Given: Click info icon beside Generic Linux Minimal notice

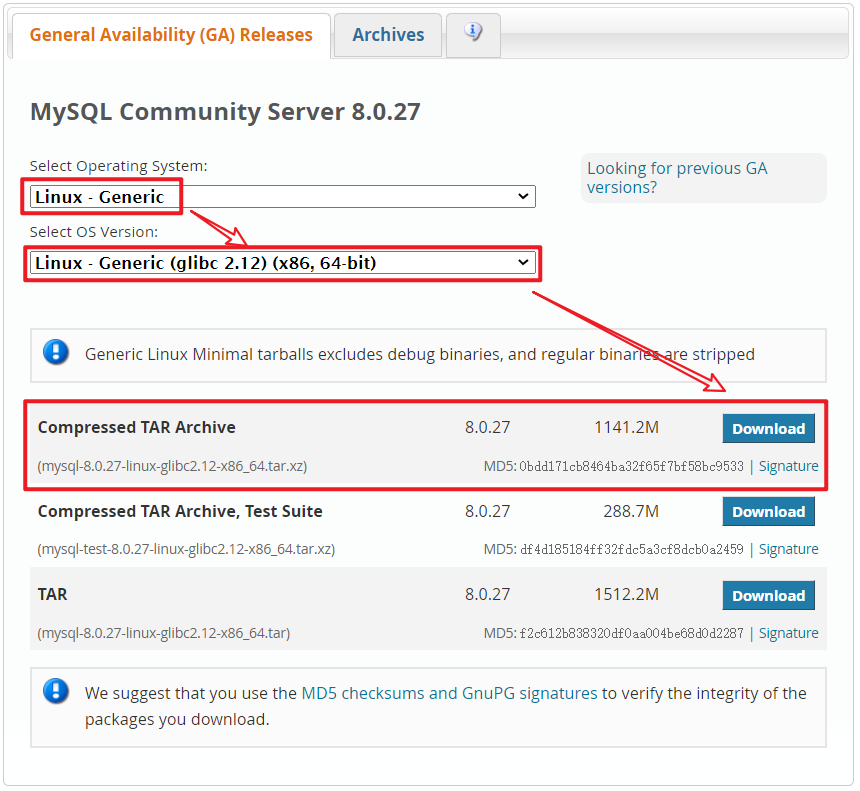Looking at the screenshot, I should tap(56, 352).
